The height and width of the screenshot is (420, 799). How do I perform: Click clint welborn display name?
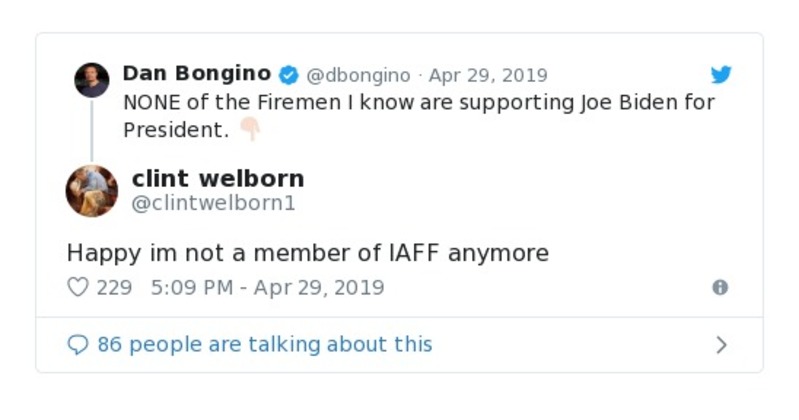(218, 179)
